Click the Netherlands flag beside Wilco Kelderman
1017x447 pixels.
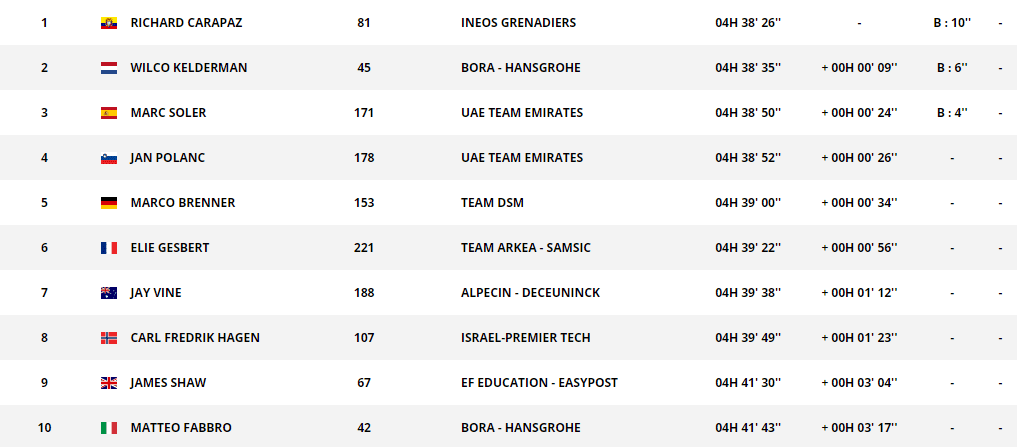(x=109, y=68)
